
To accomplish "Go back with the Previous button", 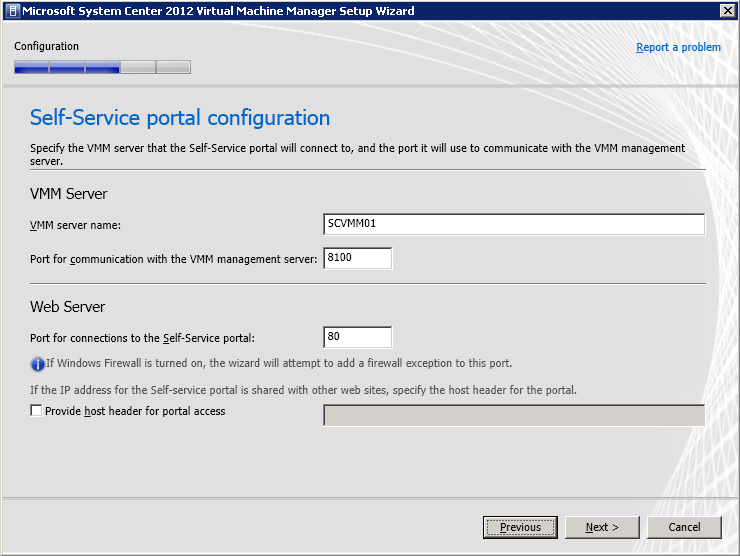I will click(x=520, y=527).
